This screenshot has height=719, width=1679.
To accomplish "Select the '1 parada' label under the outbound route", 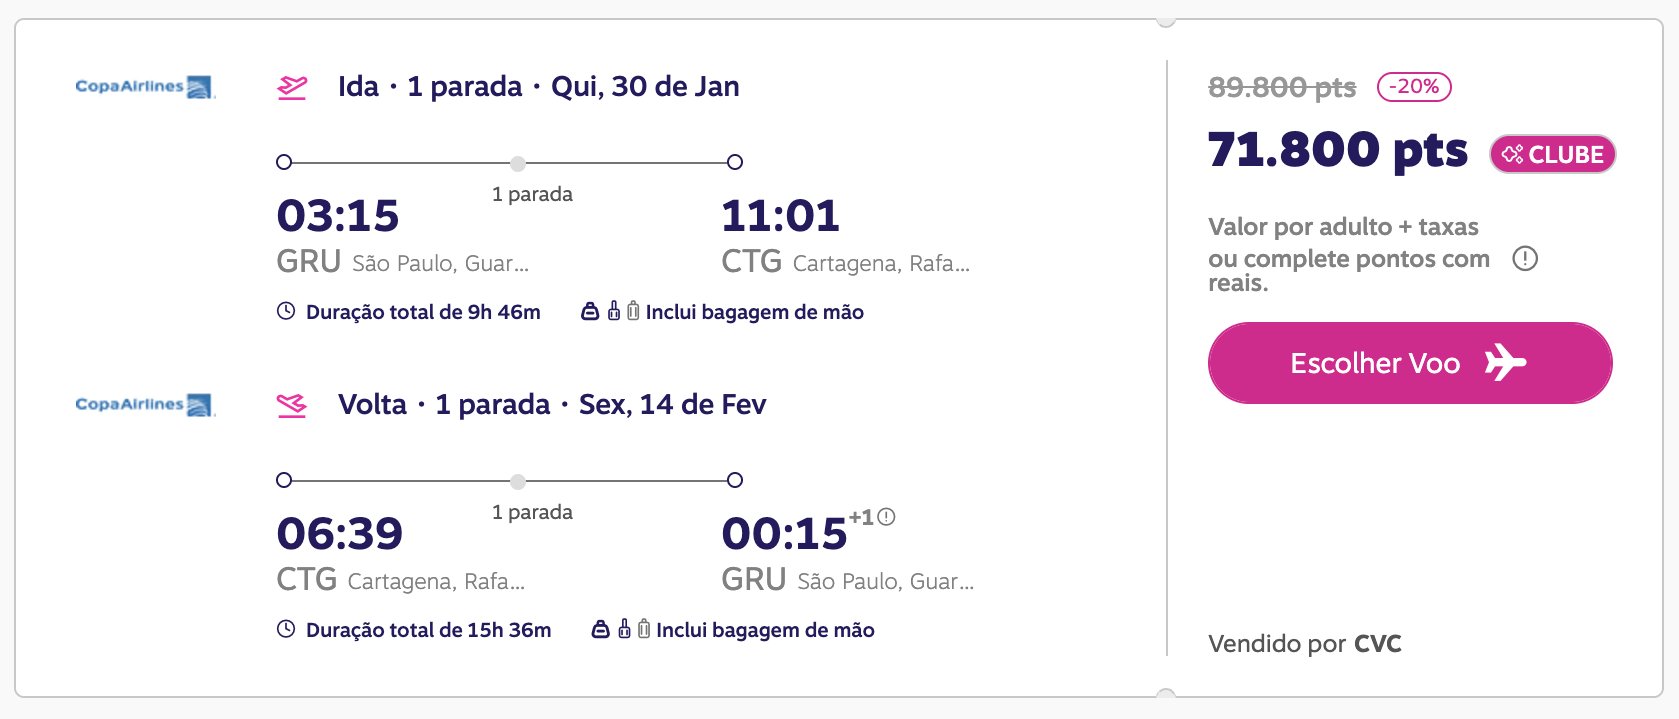I will [x=532, y=194].
